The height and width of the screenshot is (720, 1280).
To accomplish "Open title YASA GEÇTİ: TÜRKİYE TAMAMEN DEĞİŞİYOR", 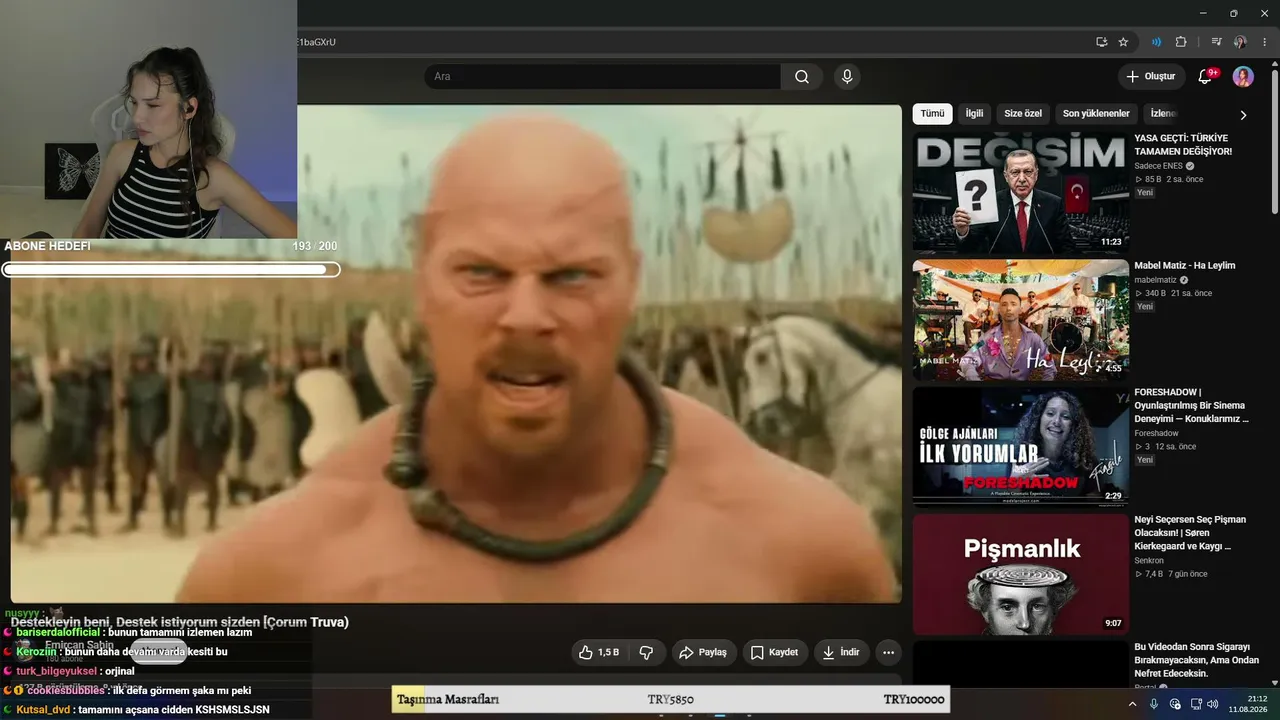I will point(1183,145).
